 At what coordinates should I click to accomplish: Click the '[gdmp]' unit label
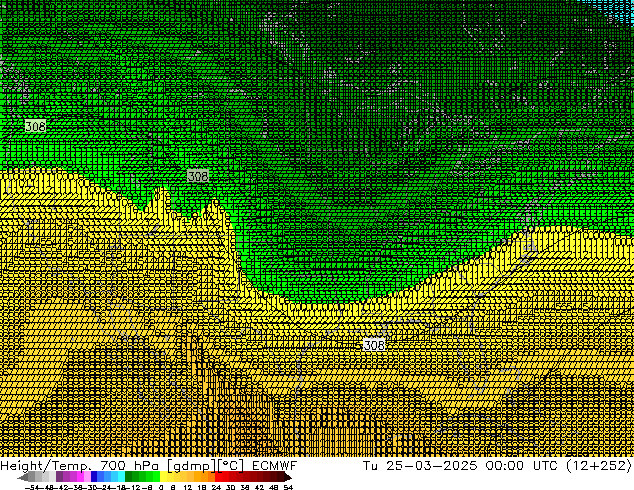click(x=192, y=466)
